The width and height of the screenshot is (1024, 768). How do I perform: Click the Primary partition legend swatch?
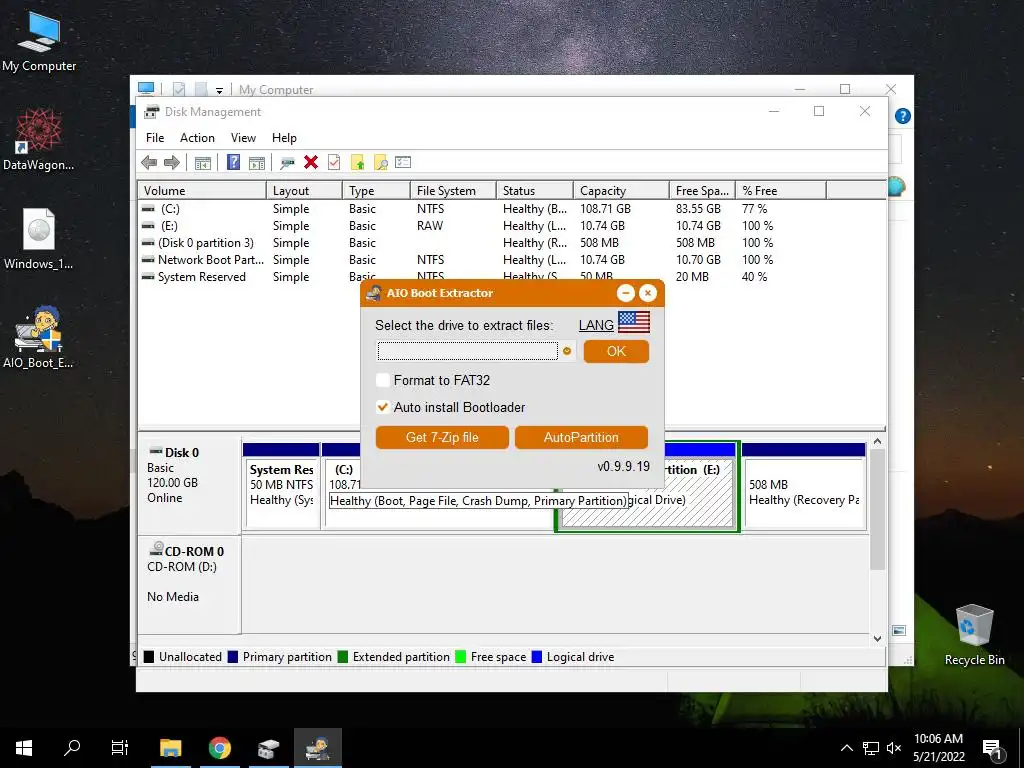pos(232,657)
